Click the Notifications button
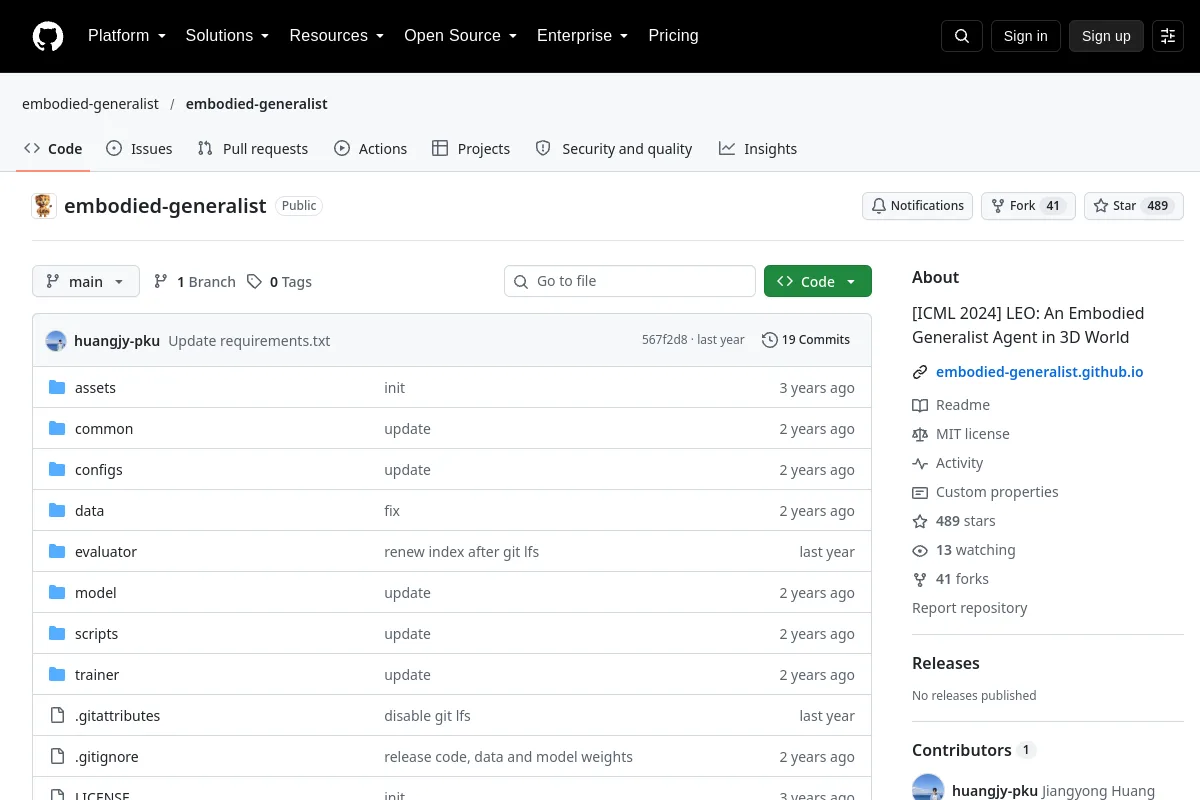The width and height of the screenshot is (1200, 800). [x=917, y=206]
